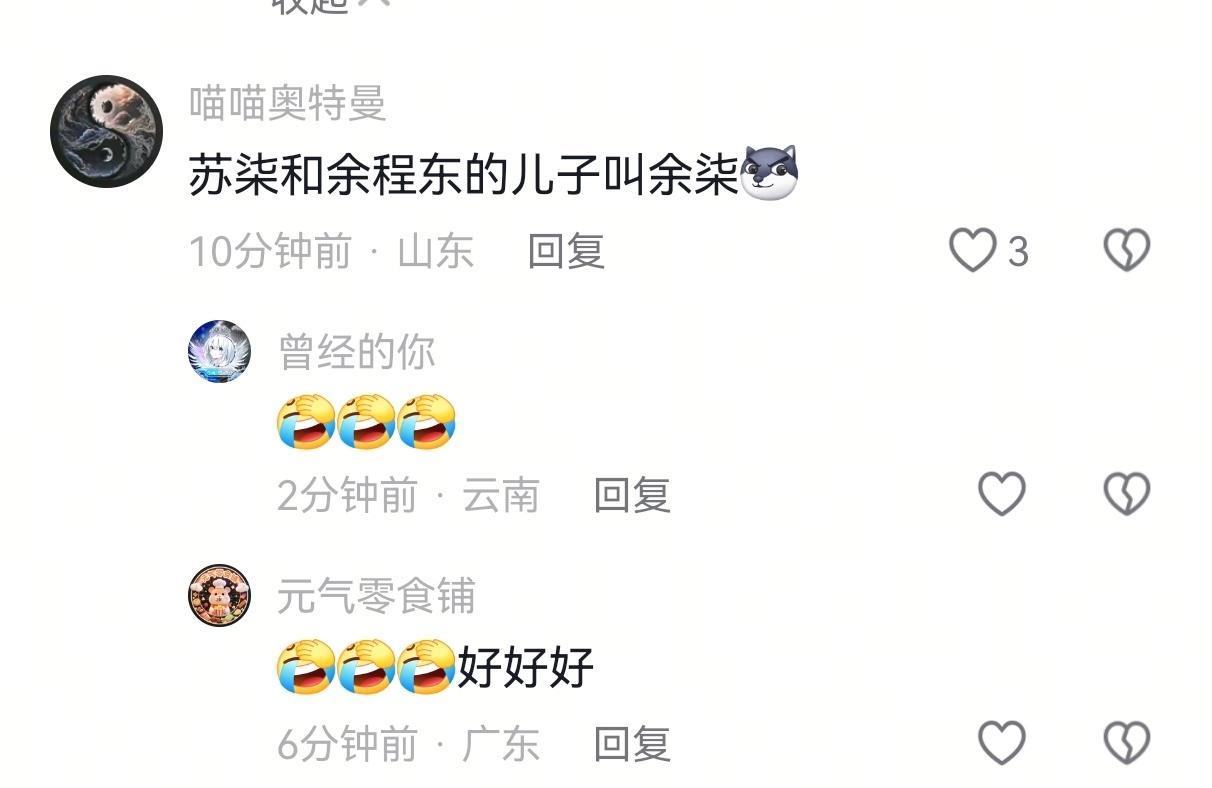
Task: Tap 回复 under 元气零食铺's 好好好 reply
Action: (x=632, y=743)
